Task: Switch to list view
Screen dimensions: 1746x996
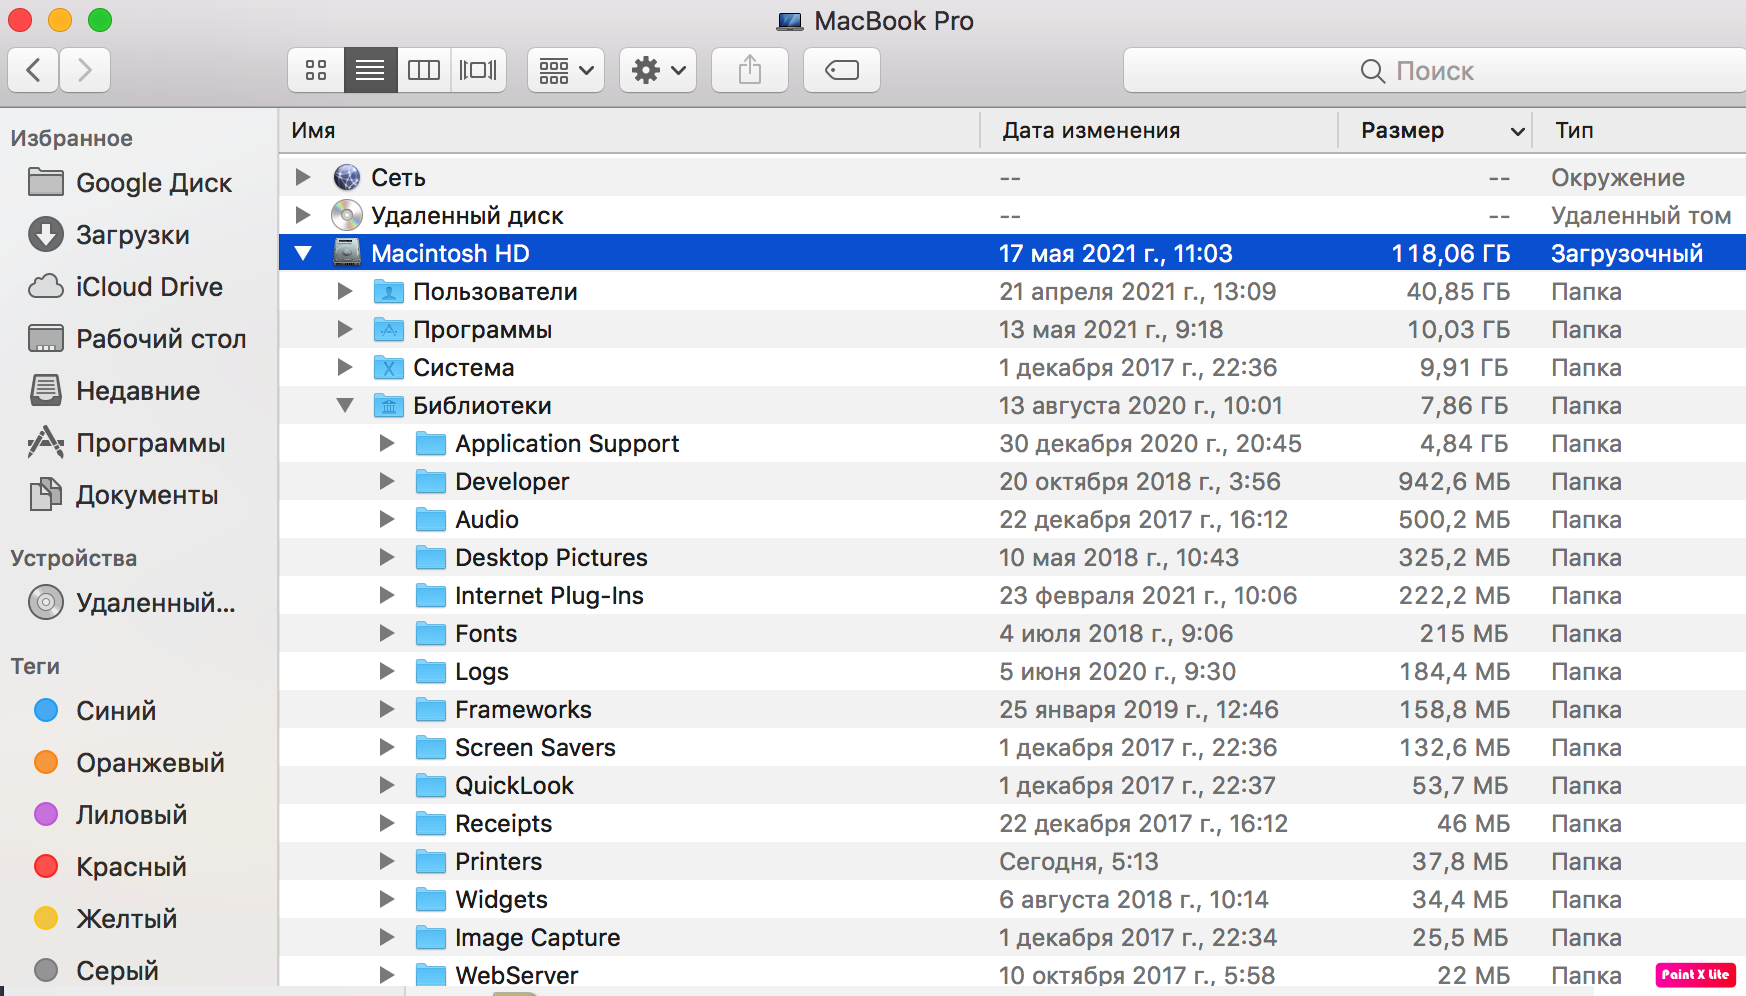Action: (370, 70)
